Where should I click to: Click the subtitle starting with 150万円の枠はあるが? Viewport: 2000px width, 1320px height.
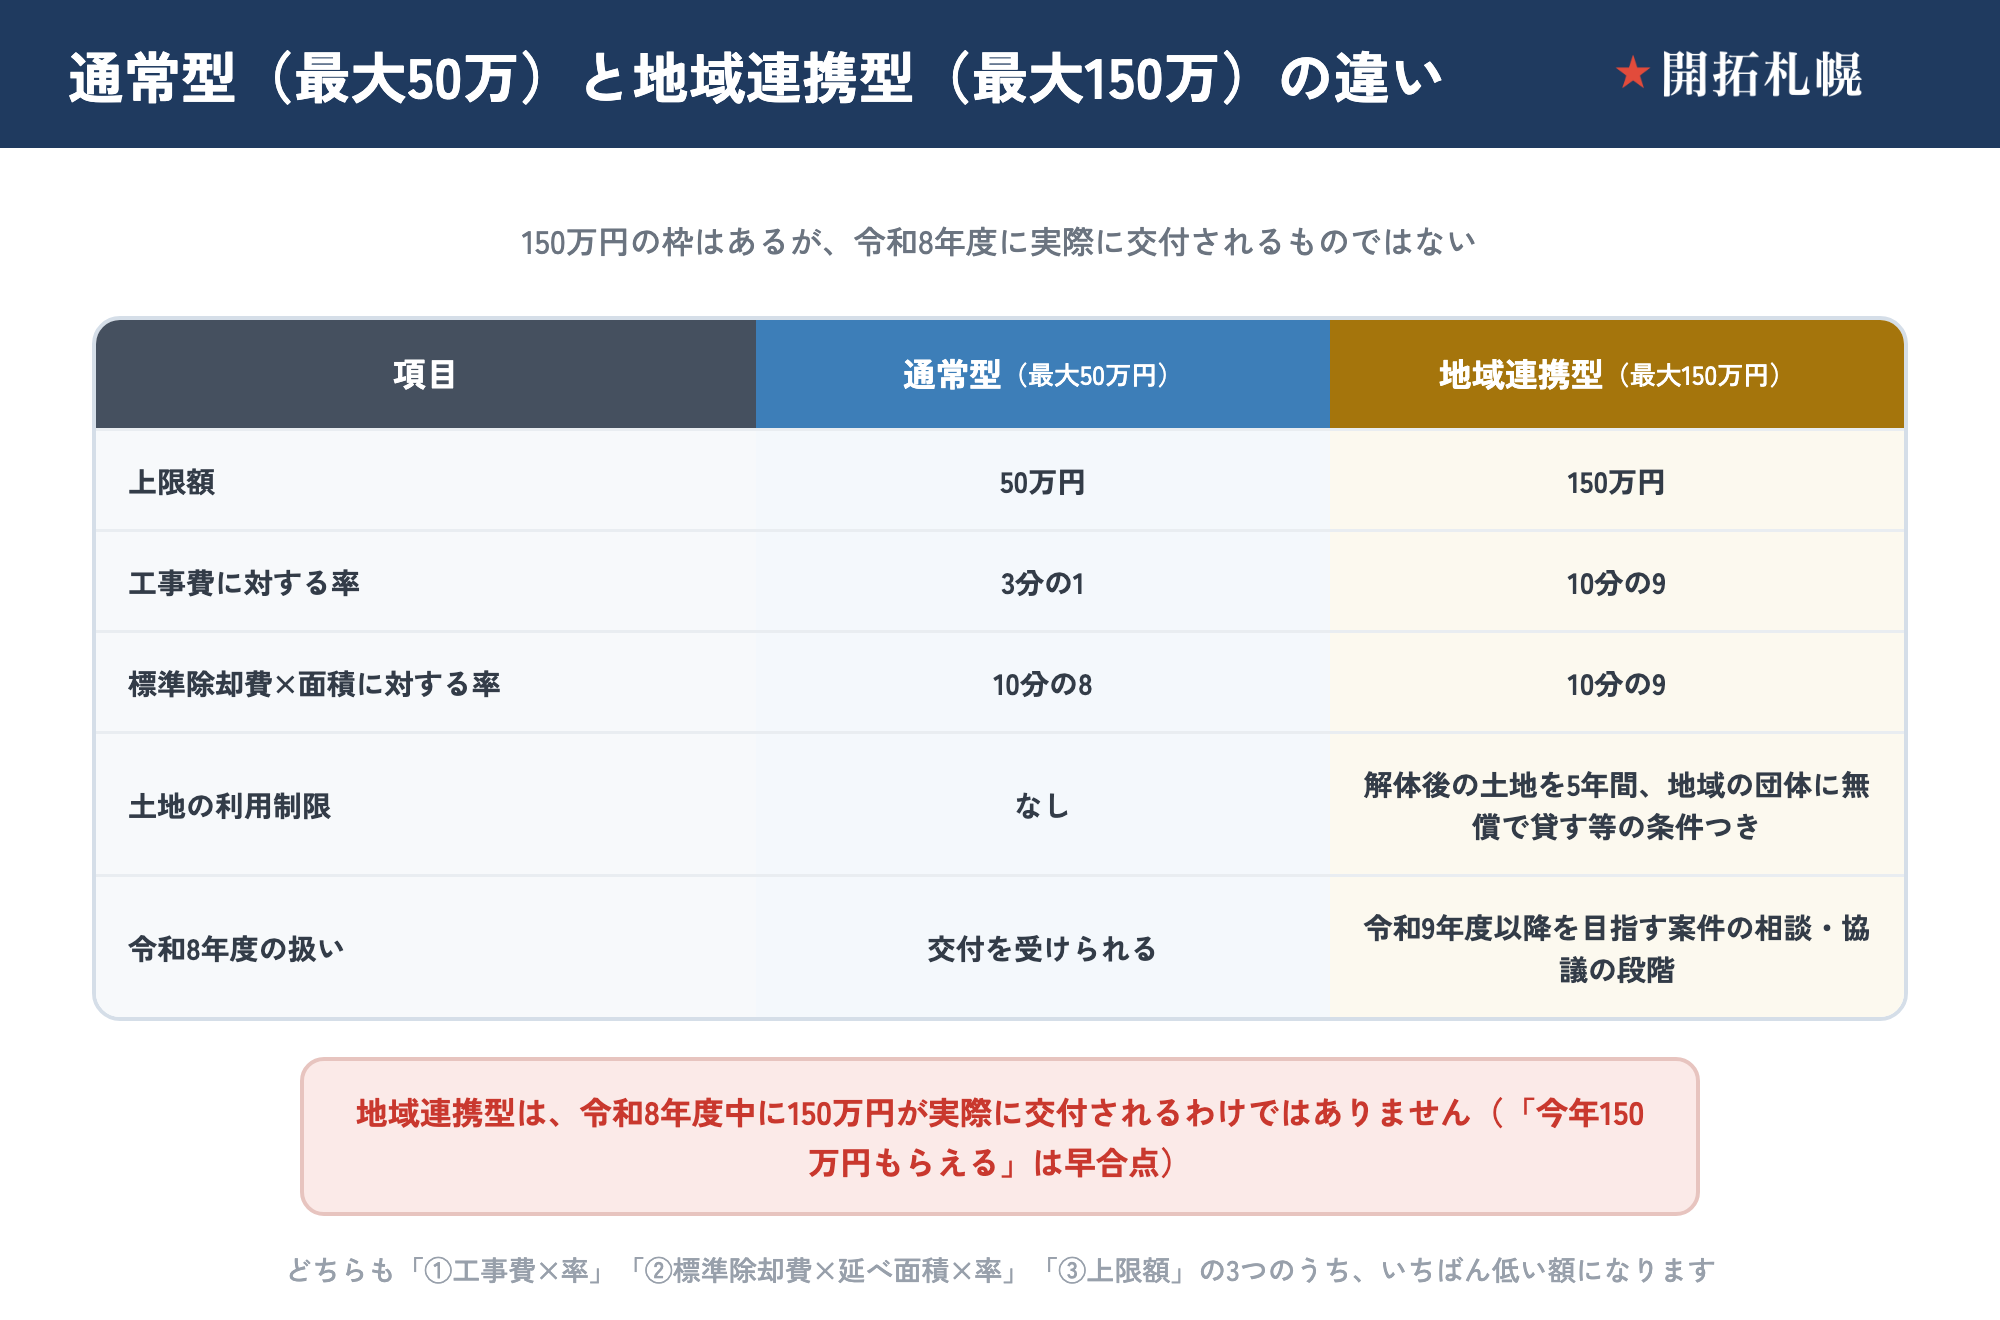[999, 242]
